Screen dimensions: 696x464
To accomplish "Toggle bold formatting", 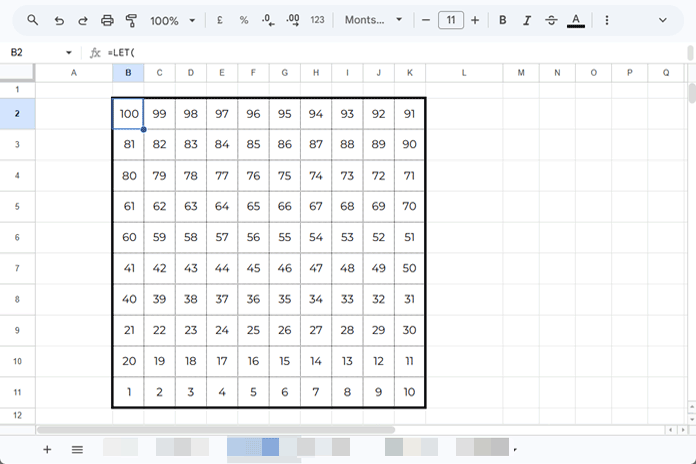I will tap(502, 20).
